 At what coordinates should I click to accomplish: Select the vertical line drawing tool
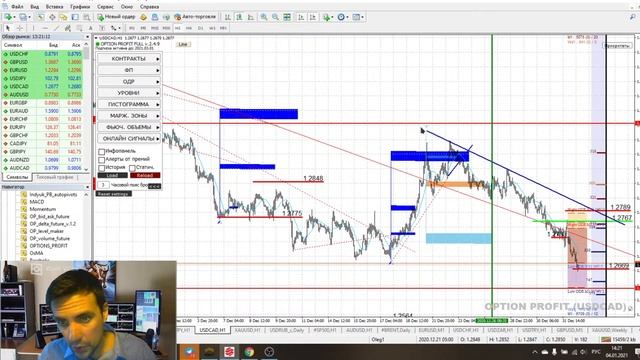click(x=33, y=28)
